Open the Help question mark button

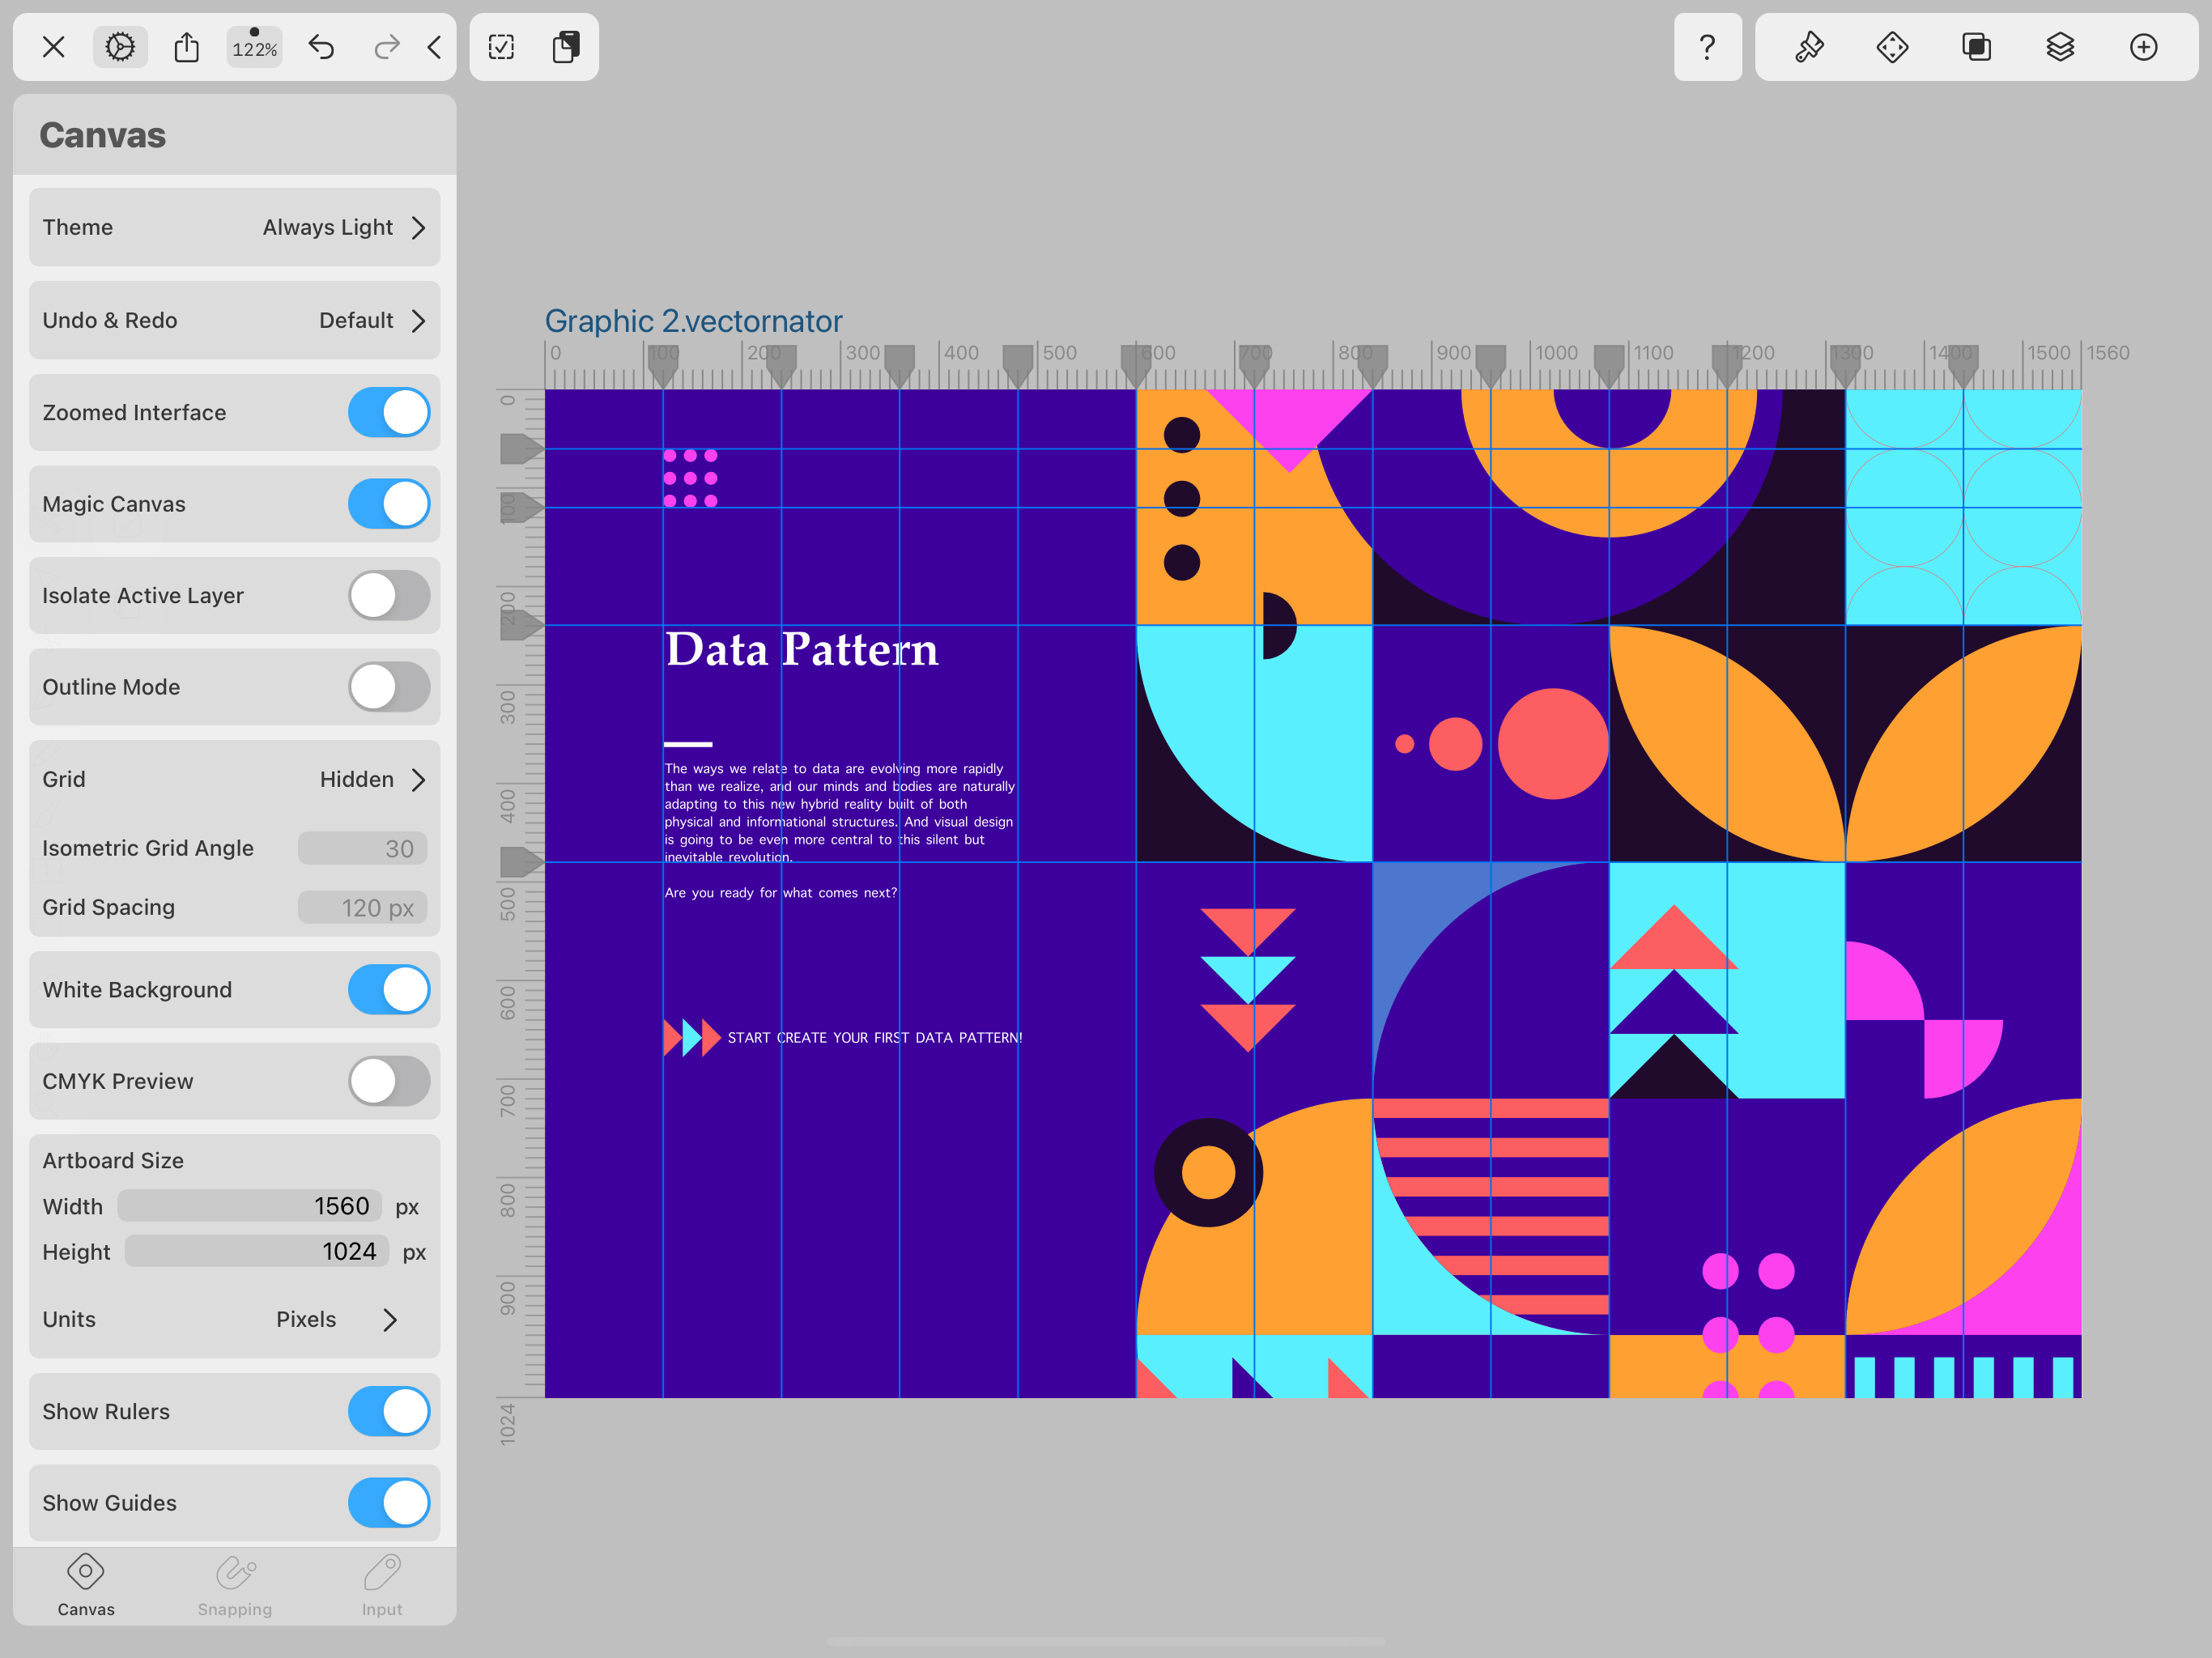tap(1707, 47)
